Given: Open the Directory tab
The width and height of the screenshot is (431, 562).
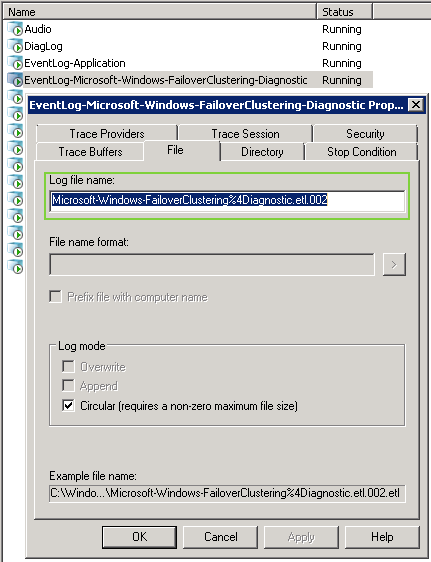Looking at the screenshot, I should click(x=262, y=152).
